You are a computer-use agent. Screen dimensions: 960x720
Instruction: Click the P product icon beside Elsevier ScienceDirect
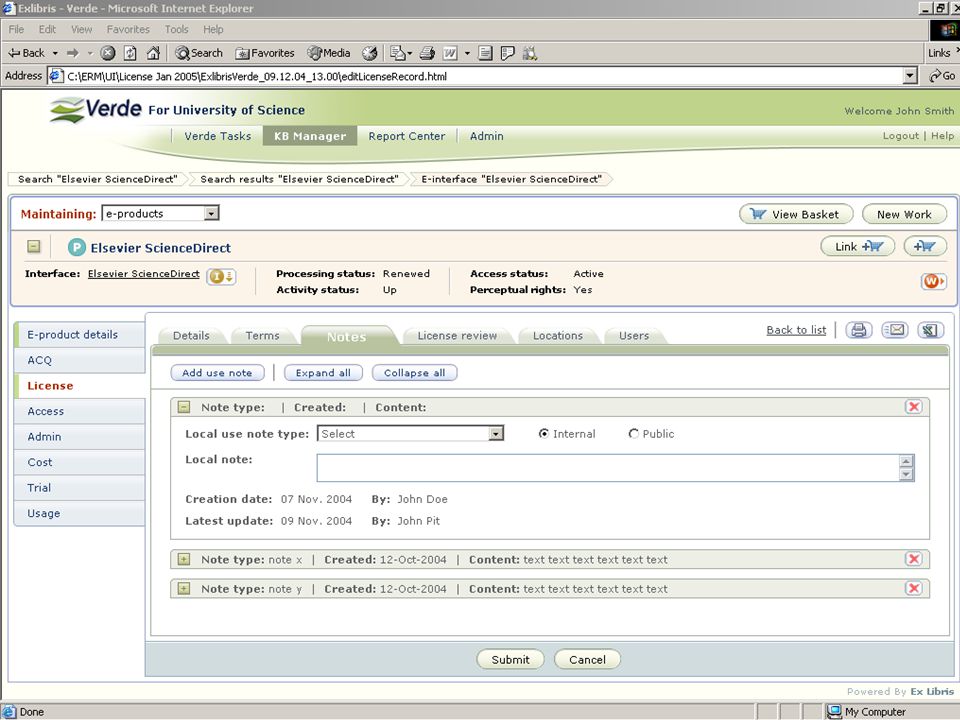click(x=77, y=247)
